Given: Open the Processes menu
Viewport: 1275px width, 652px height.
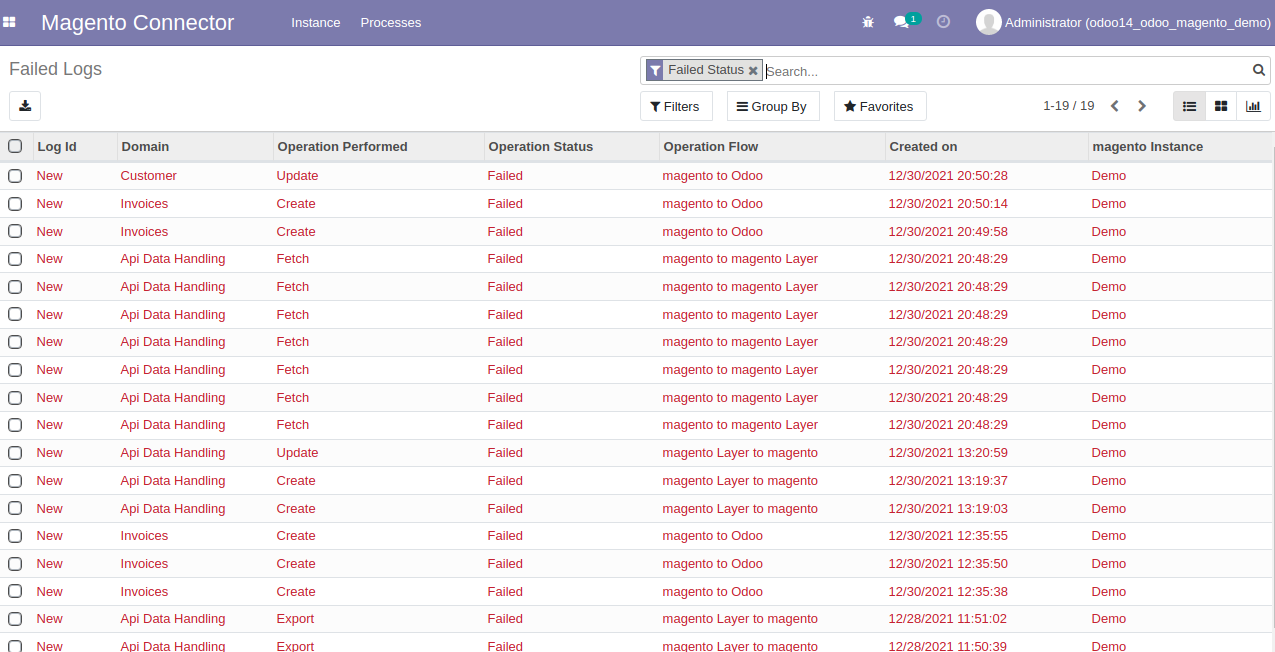Looking at the screenshot, I should pyautogui.click(x=390, y=22).
